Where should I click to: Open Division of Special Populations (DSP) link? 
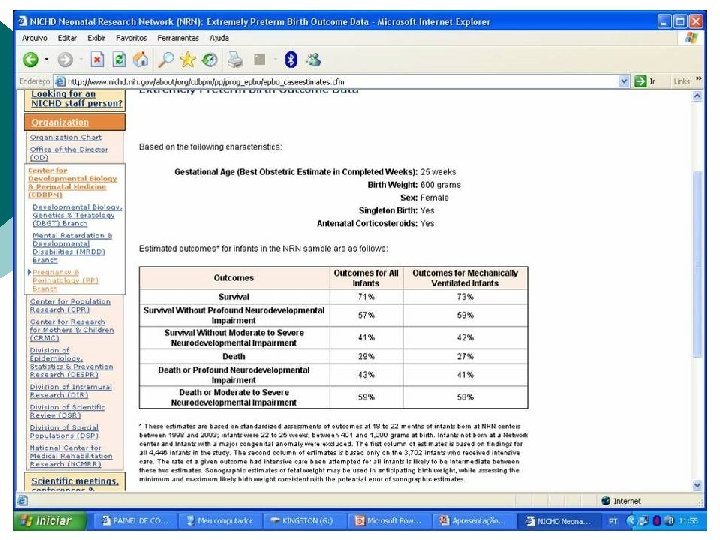(x=64, y=431)
